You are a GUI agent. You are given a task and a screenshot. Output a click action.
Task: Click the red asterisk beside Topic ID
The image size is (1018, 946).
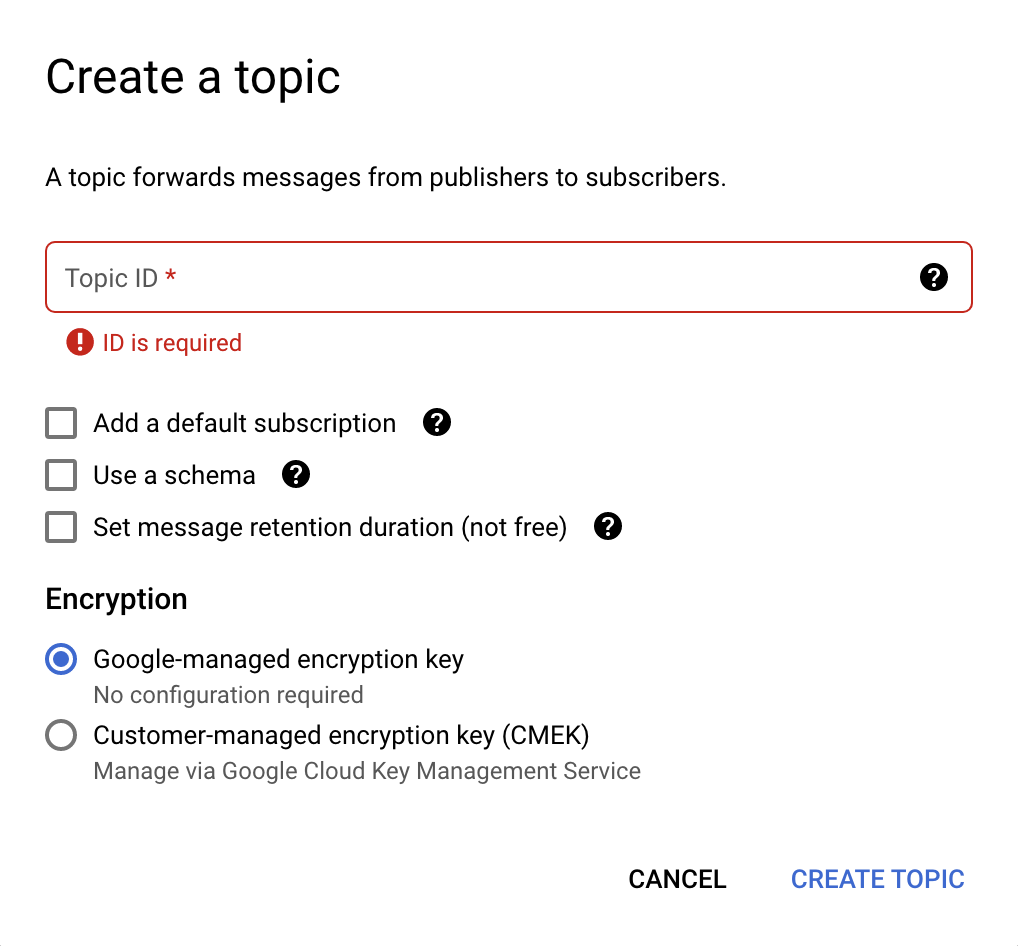tap(171, 277)
